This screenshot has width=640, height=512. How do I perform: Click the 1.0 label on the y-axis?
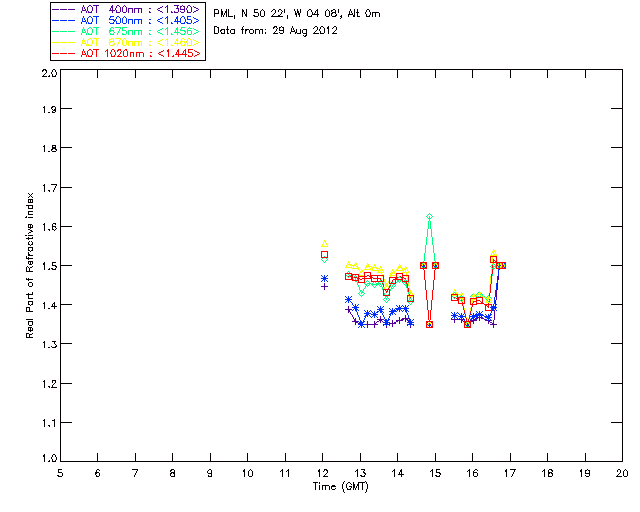point(49,458)
